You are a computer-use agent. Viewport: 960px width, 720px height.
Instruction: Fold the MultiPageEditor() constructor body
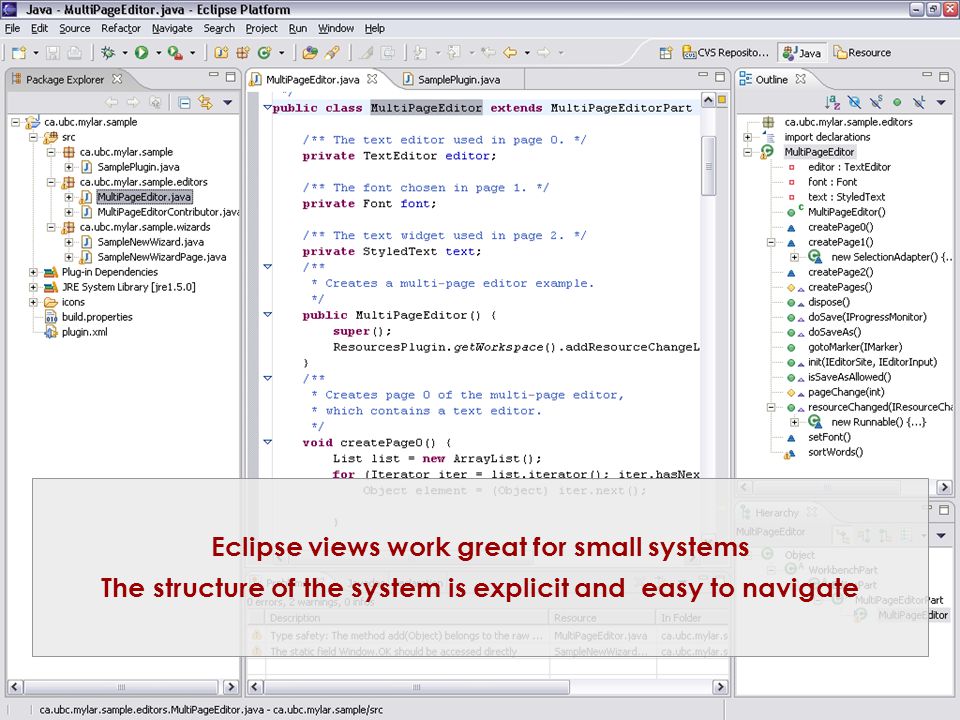tap(268, 315)
